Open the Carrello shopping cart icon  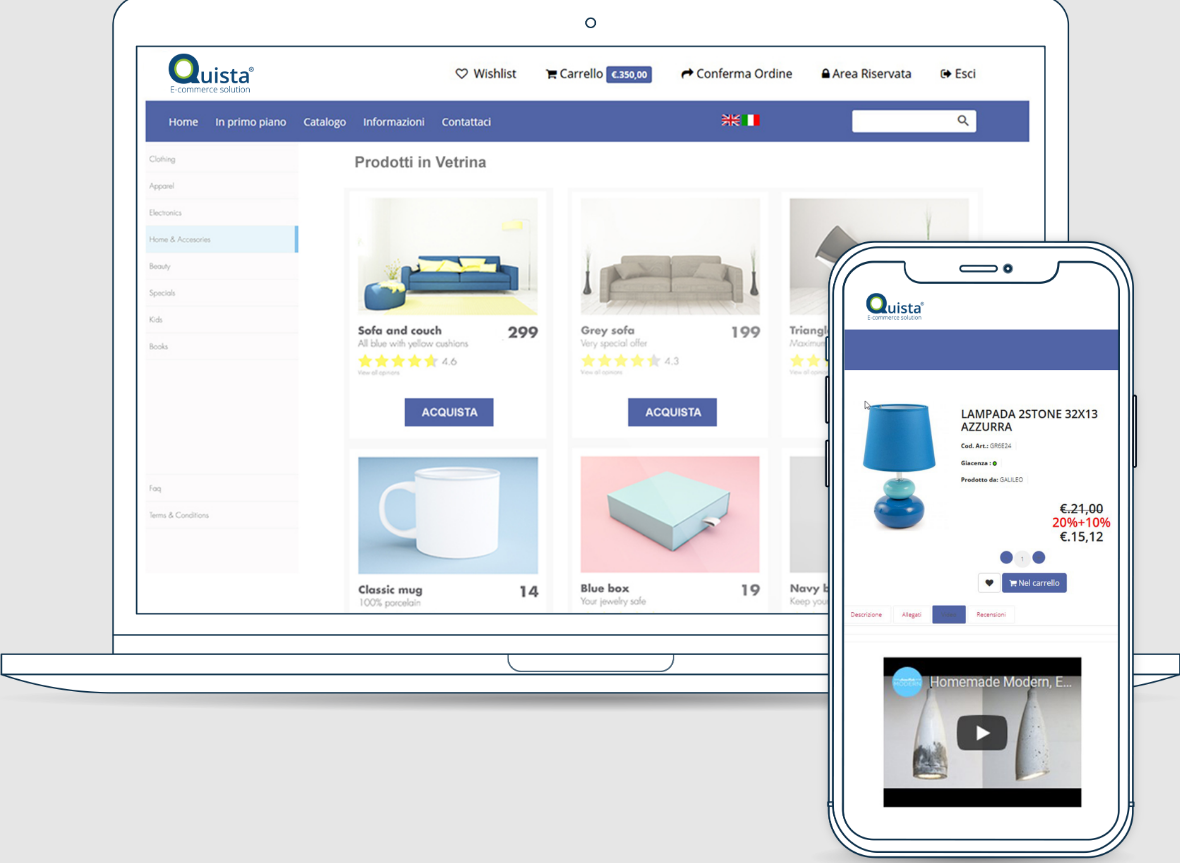[551, 74]
